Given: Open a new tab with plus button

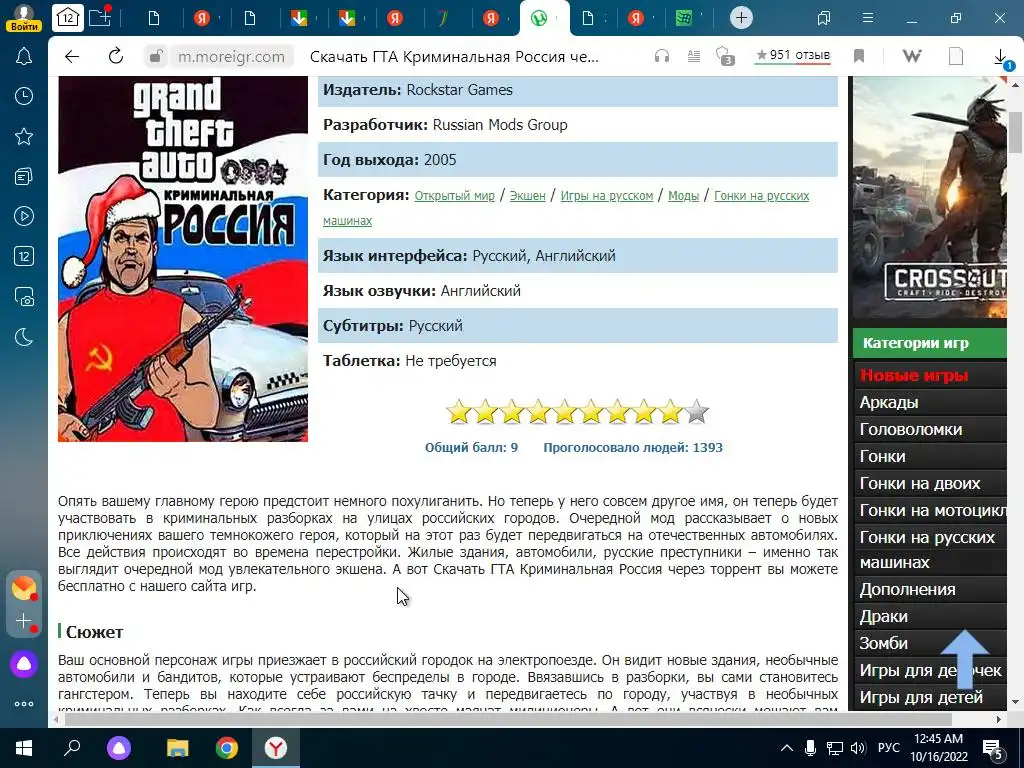Looking at the screenshot, I should pyautogui.click(x=741, y=18).
